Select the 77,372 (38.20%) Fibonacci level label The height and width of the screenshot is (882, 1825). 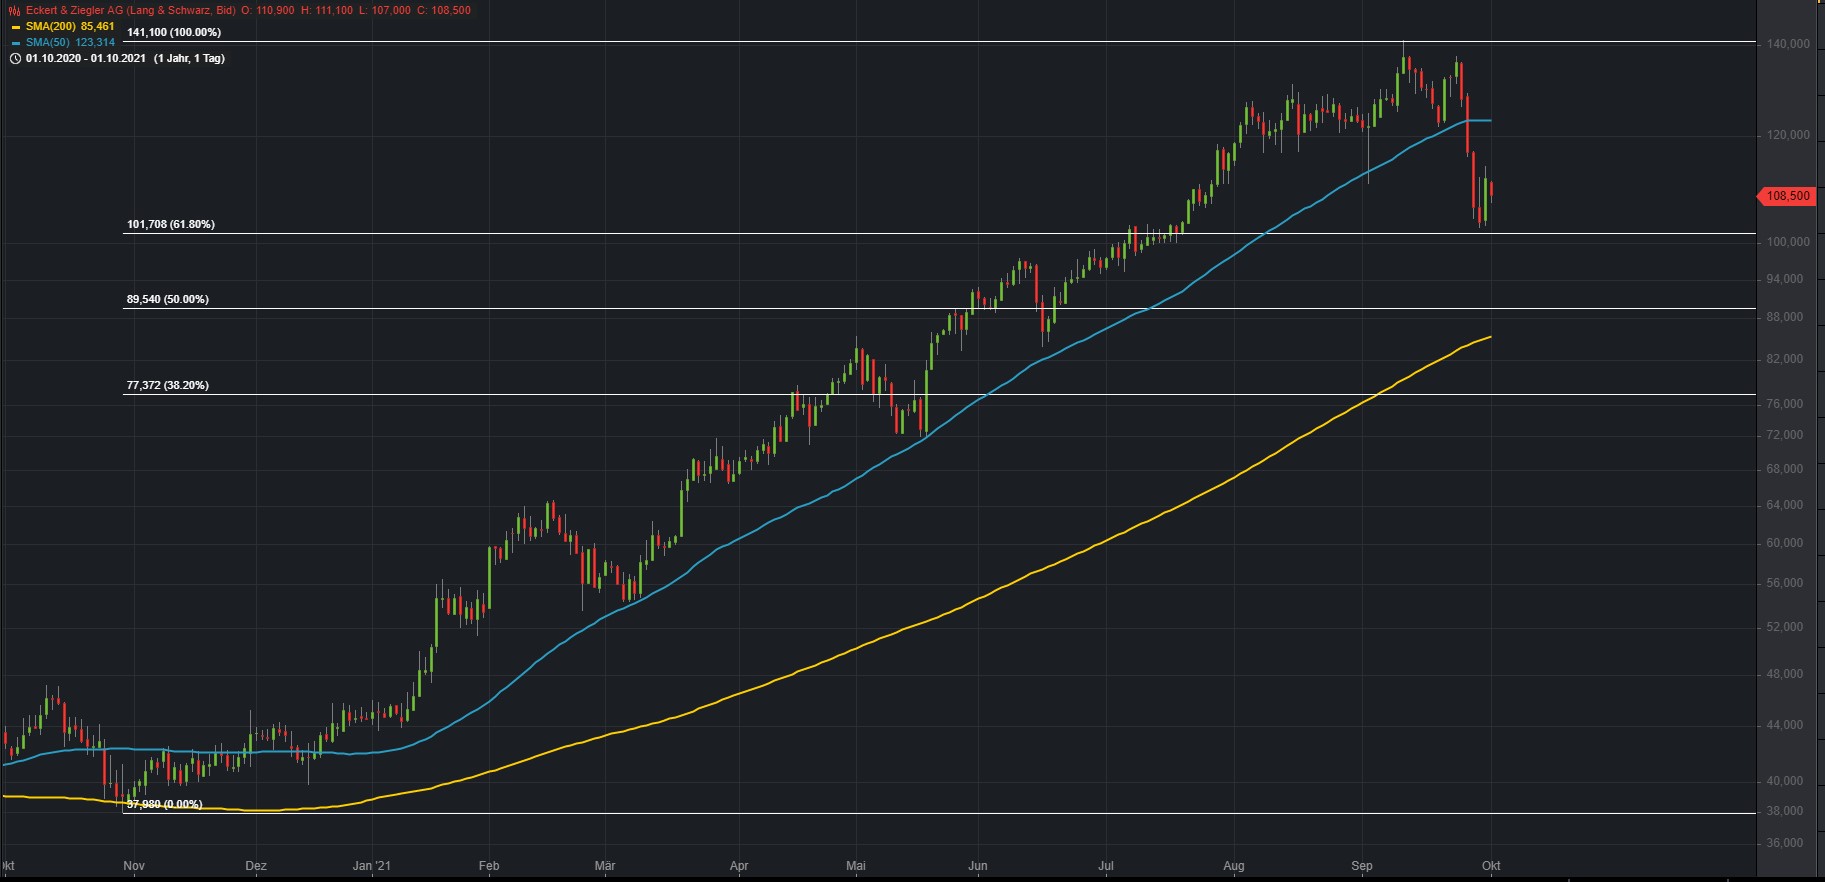pos(168,385)
